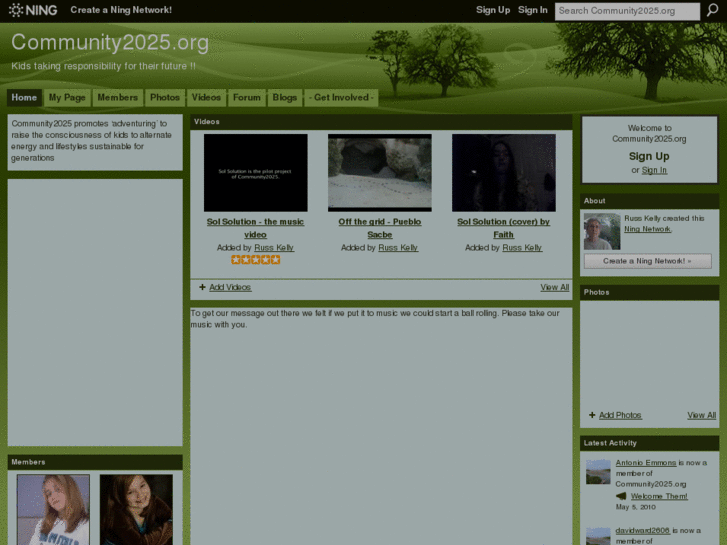The height and width of the screenshot is (545, 727).
Task: Switch to the Photos tab
Action: pyautogui.click(x=165, y=98)
